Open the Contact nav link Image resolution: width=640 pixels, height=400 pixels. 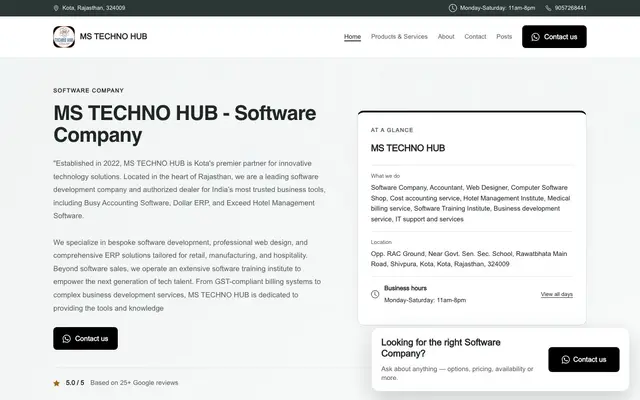point(475,36)
